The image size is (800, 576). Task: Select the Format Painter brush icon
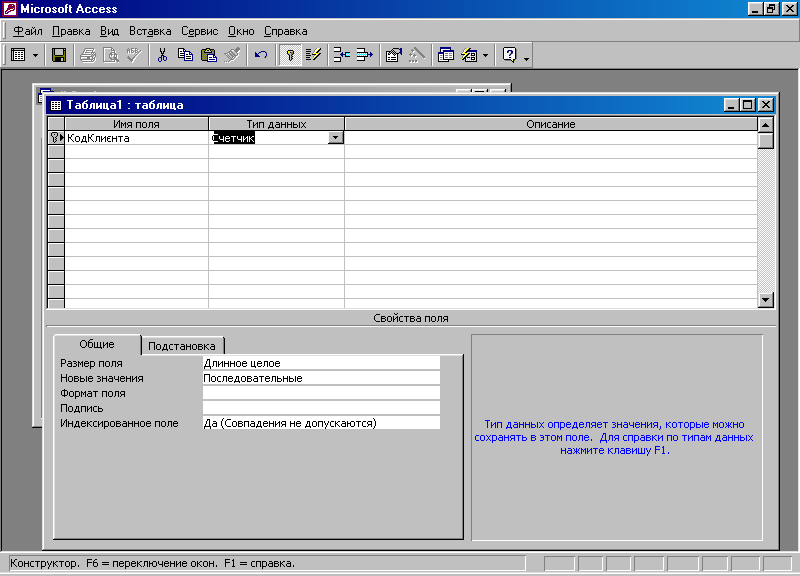[232, 55]
